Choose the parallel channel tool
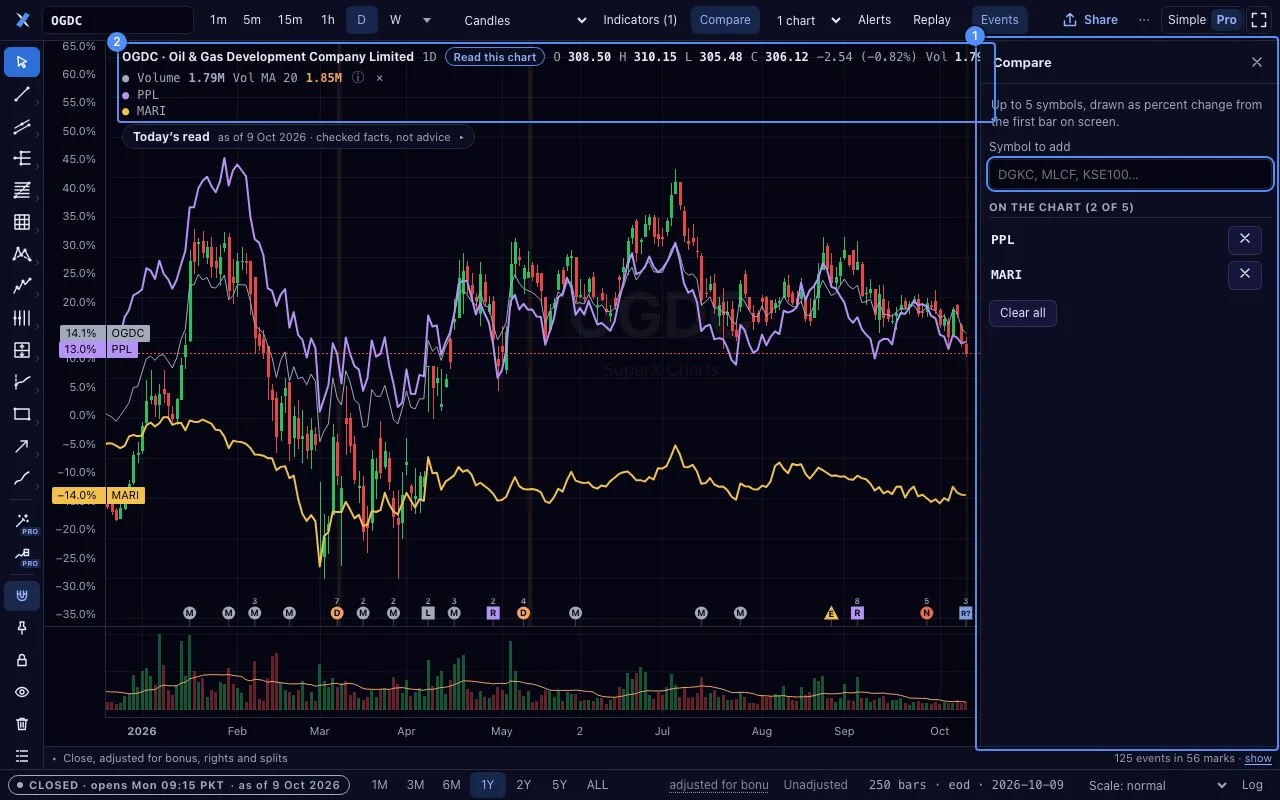Image resolution: width=1280 pixels, height=800 pixels. point(22,126)
